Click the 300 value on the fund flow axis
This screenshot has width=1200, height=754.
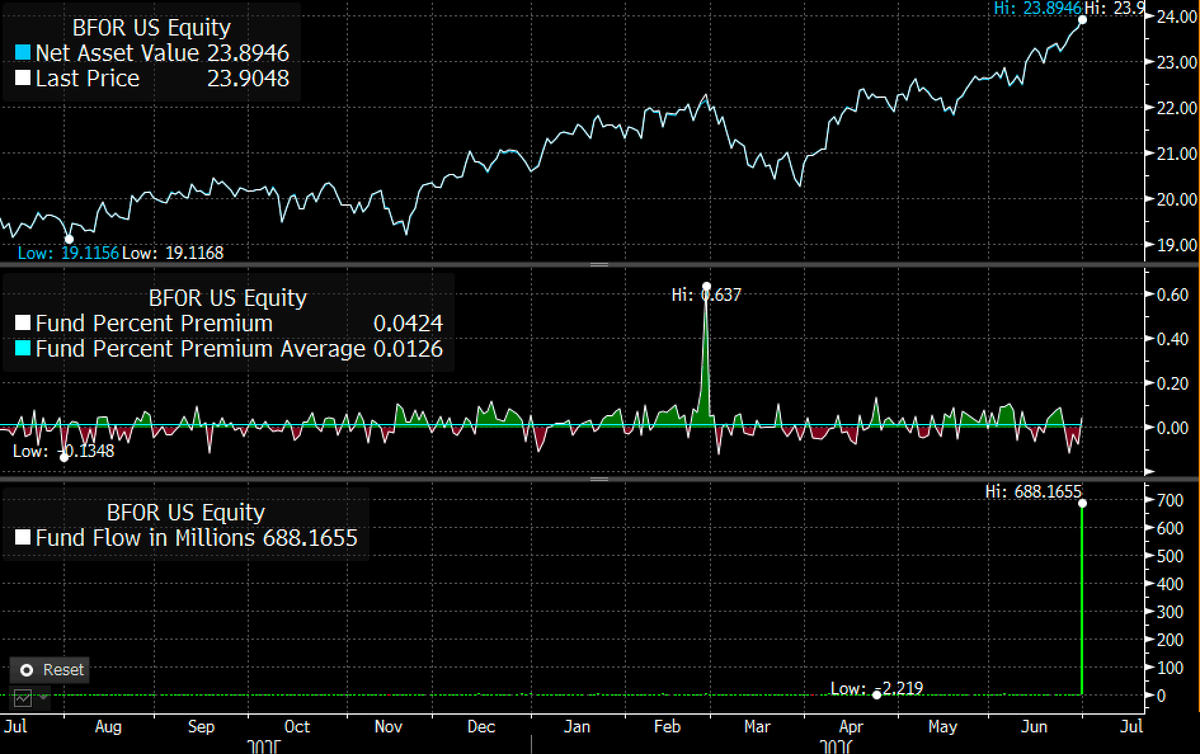coord(1169,610)
